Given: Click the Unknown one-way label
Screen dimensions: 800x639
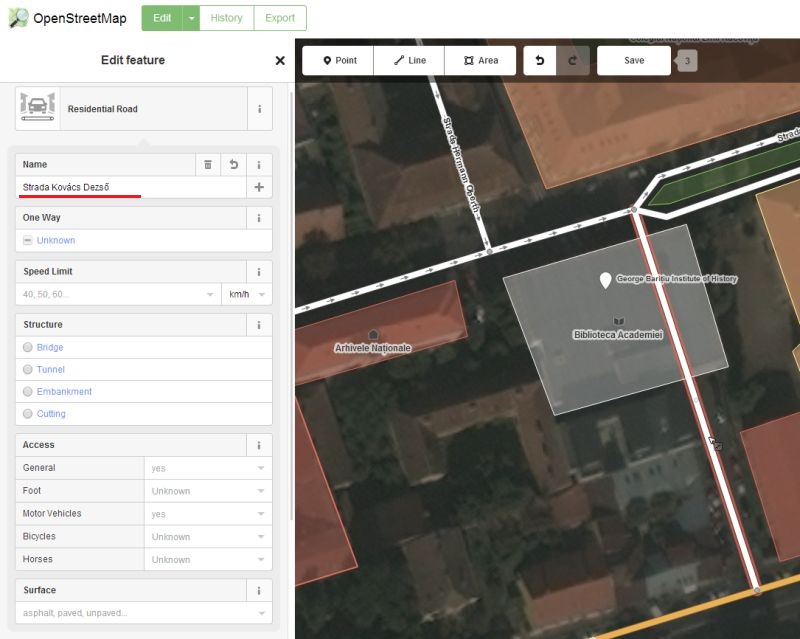Looking at the screenshot, I should [x=56, y=240].
